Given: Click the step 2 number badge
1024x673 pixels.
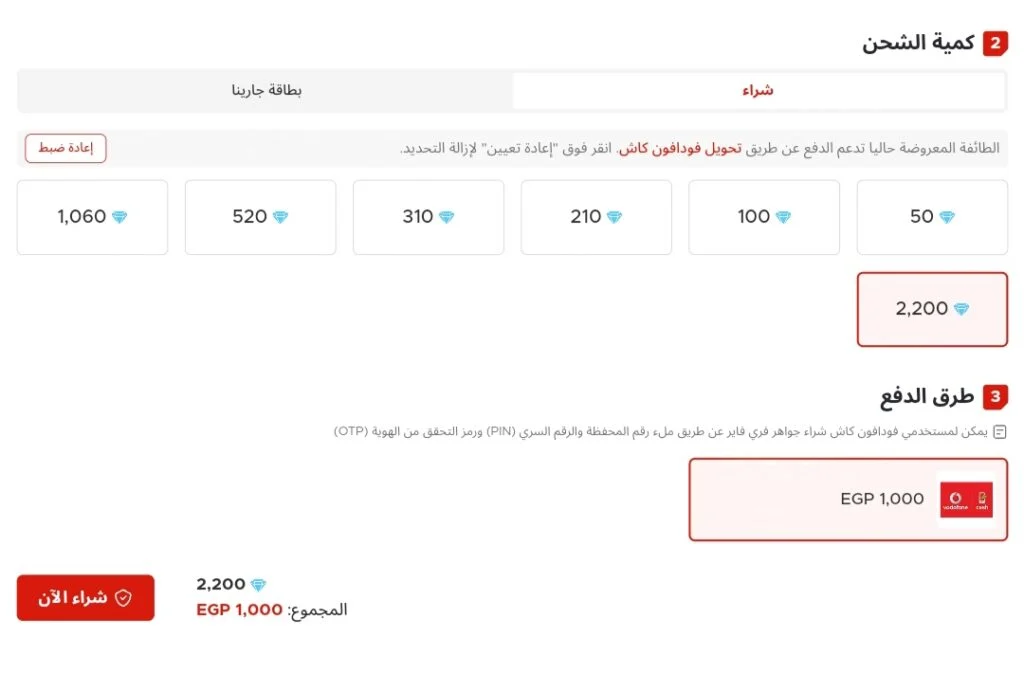Looking at the screenshot, I should (995, 44).
